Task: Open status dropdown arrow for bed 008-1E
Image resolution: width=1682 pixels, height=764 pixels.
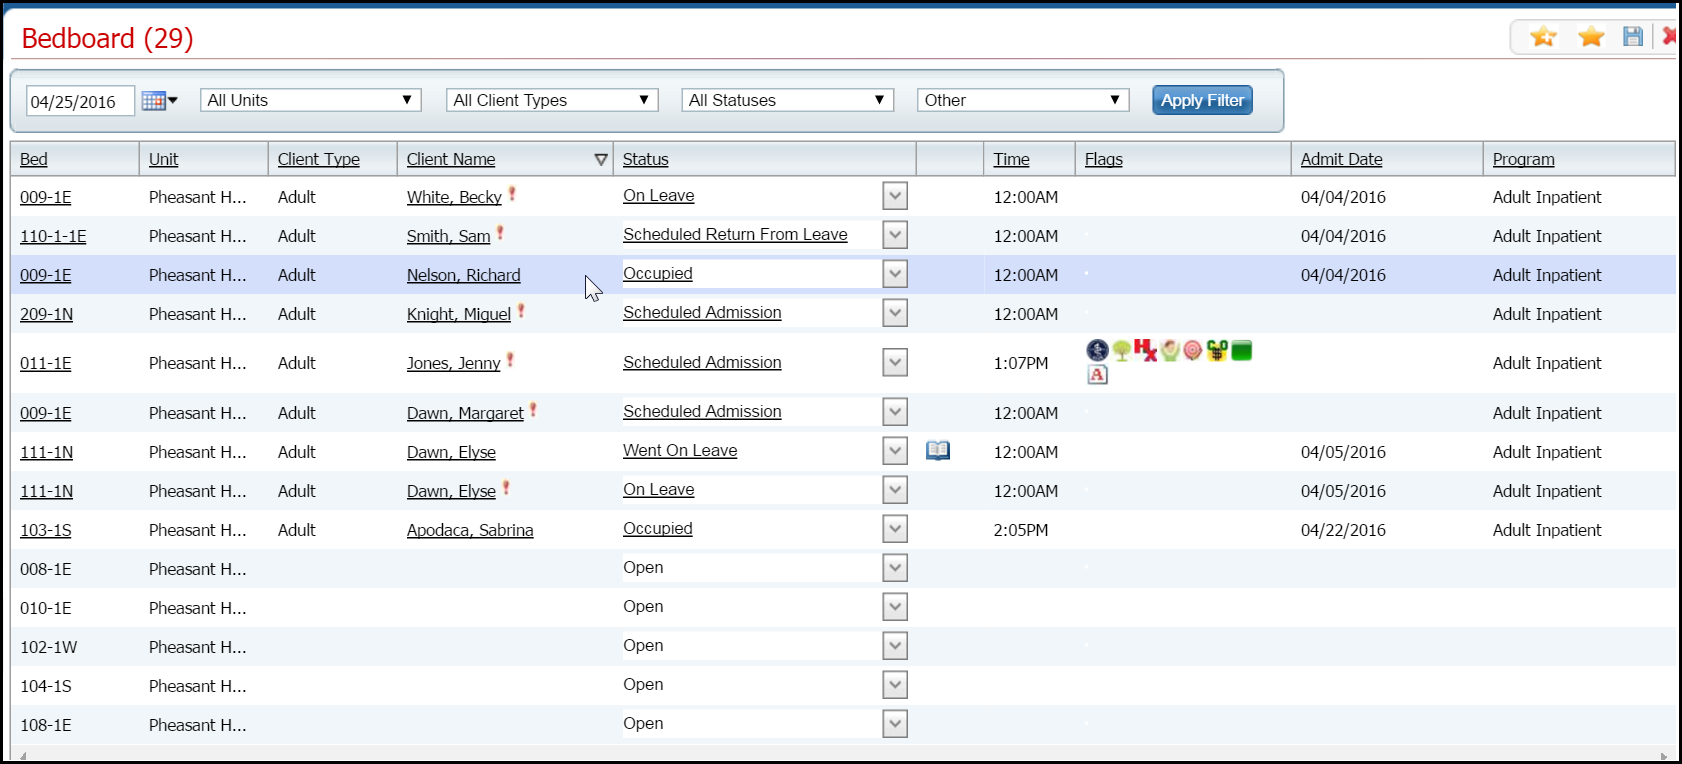Action: pos(895,568)
